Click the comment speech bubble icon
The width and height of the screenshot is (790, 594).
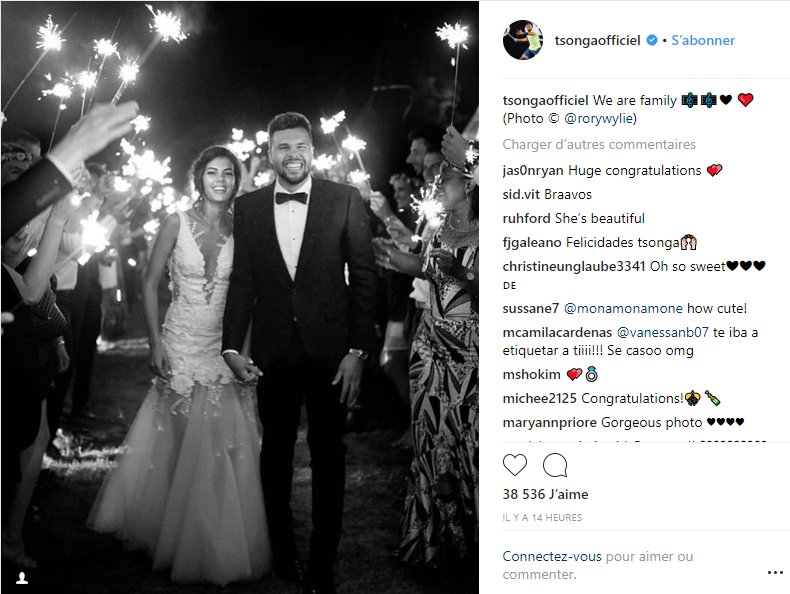click(555, 465)
